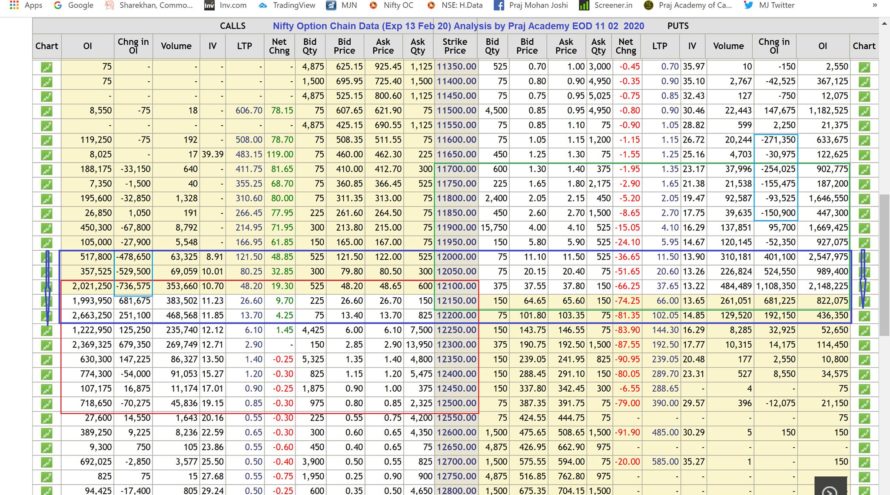
Task: Open calls chart icon for strike 11600.00
Action: (47, 140)
